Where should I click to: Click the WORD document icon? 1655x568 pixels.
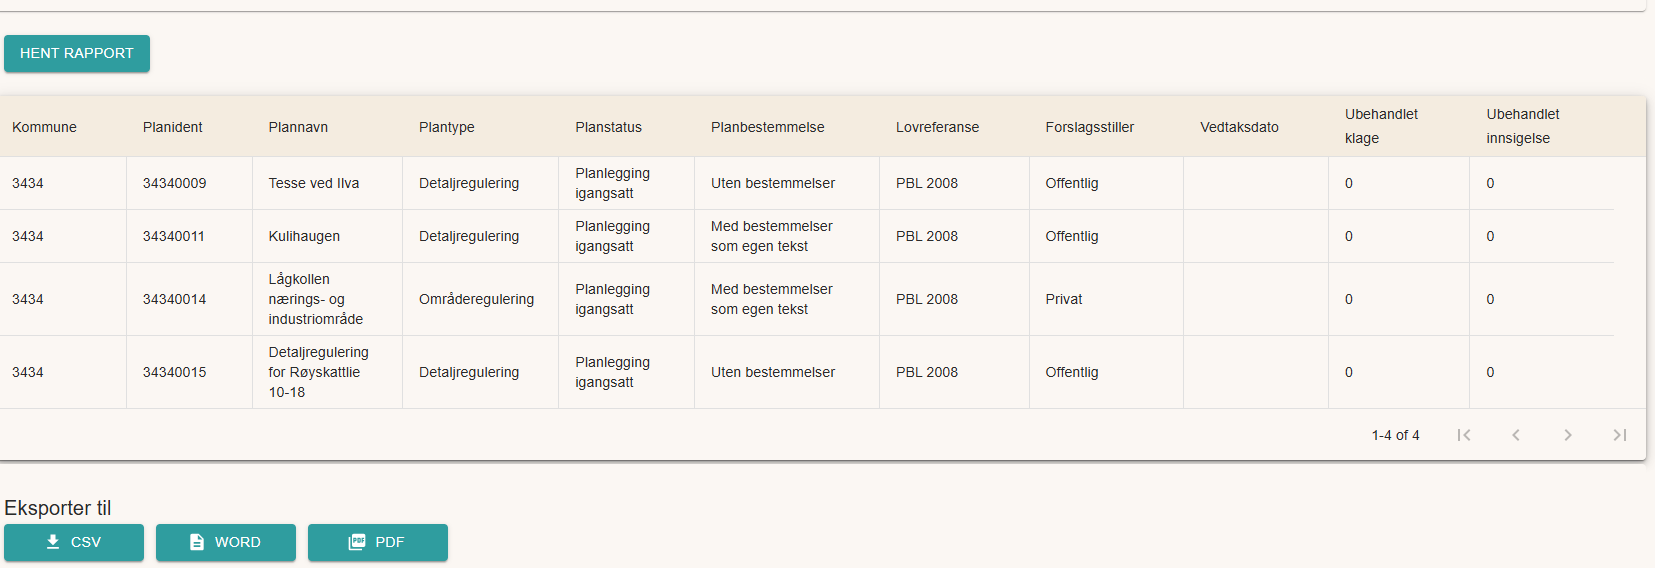pos(197,542)
